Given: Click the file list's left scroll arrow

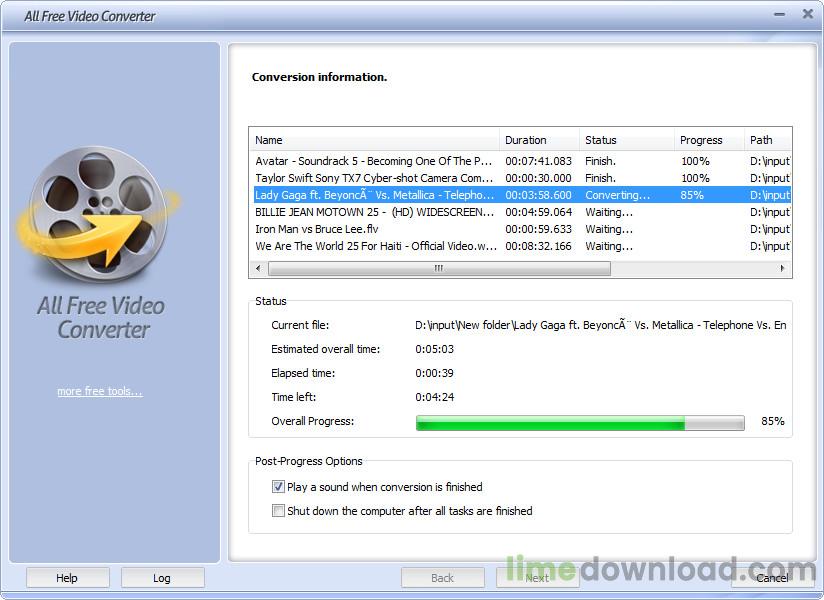Looking at the screenshot, I should click(x=259, y=269).
